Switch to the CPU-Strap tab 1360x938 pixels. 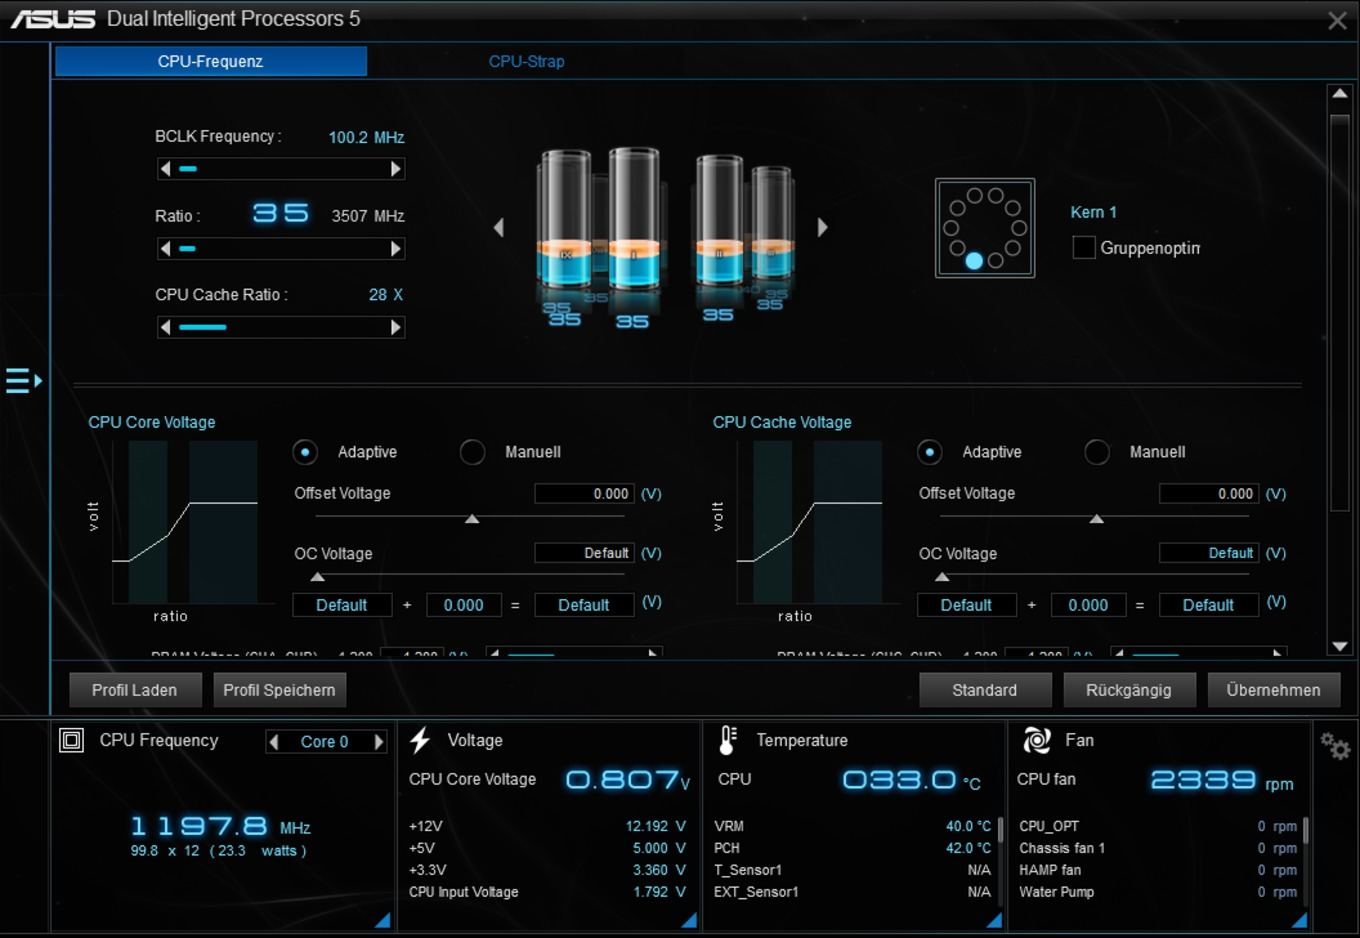coord(526,61)
